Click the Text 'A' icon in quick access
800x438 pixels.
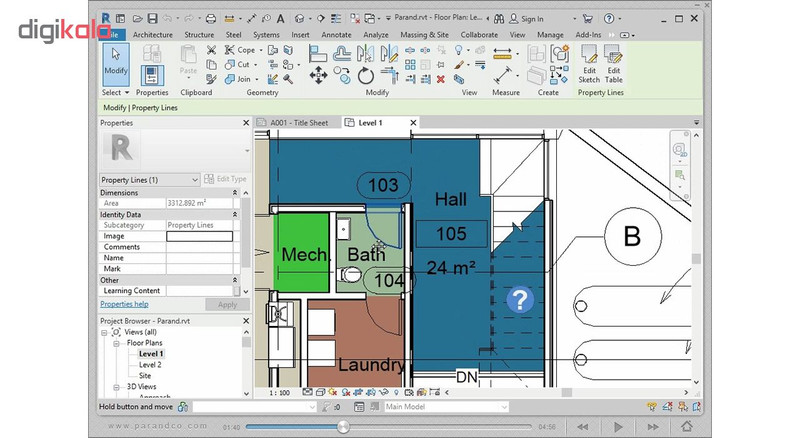point(280,19)
